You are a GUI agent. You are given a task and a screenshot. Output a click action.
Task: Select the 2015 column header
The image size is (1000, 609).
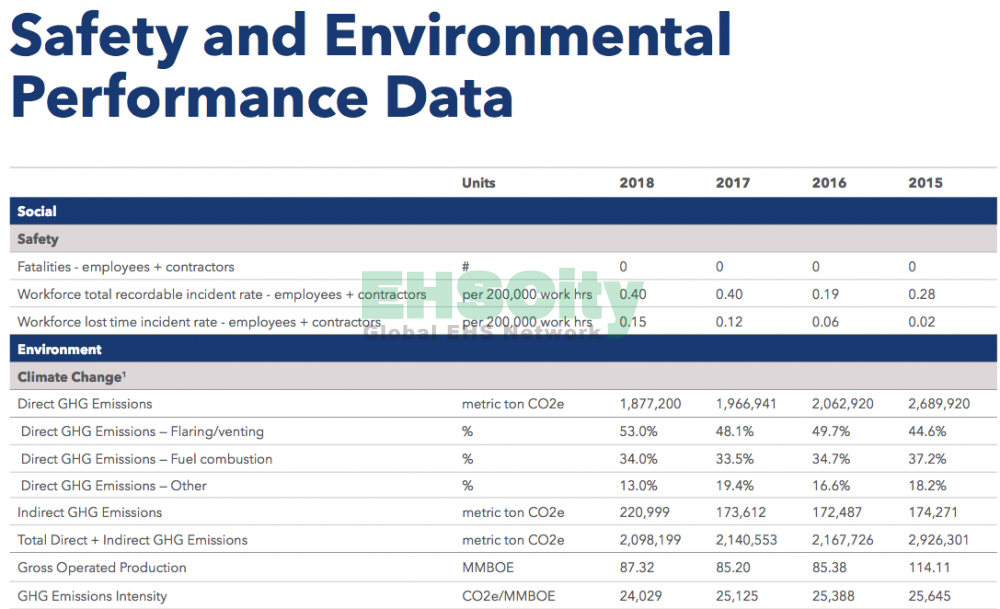(925, 183)
